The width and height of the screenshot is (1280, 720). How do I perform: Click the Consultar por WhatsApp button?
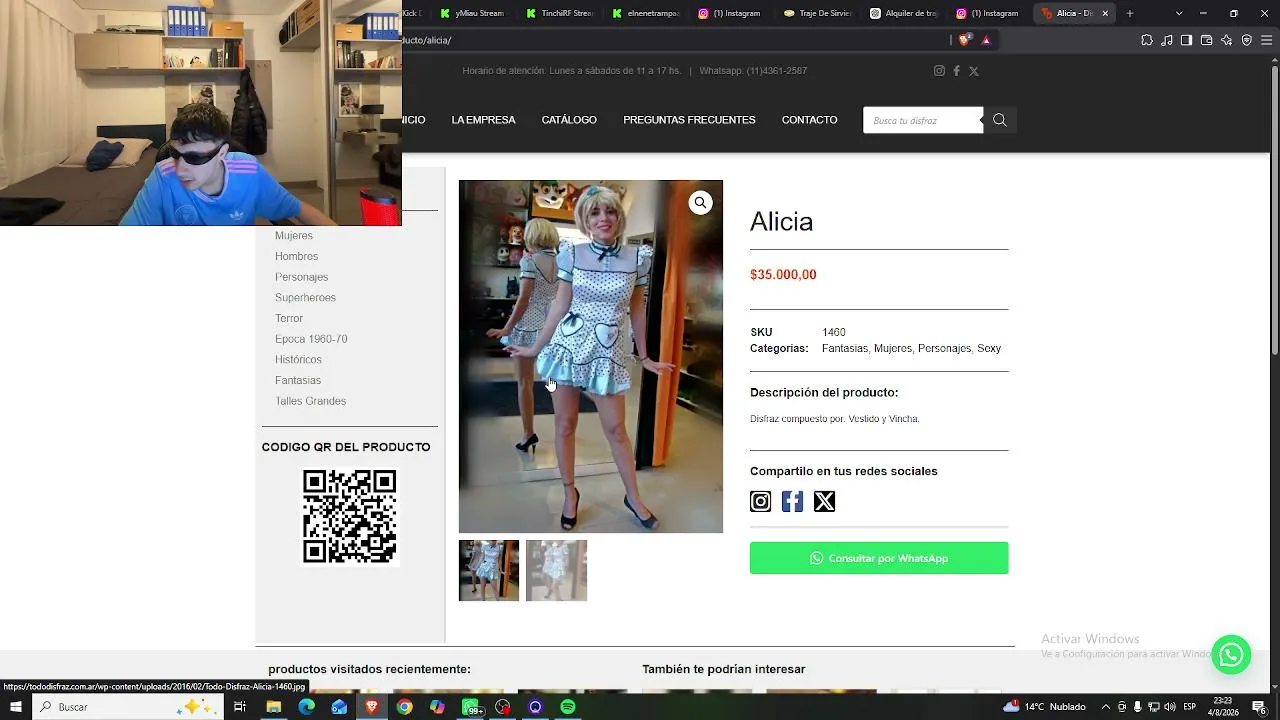click(879, 558)
